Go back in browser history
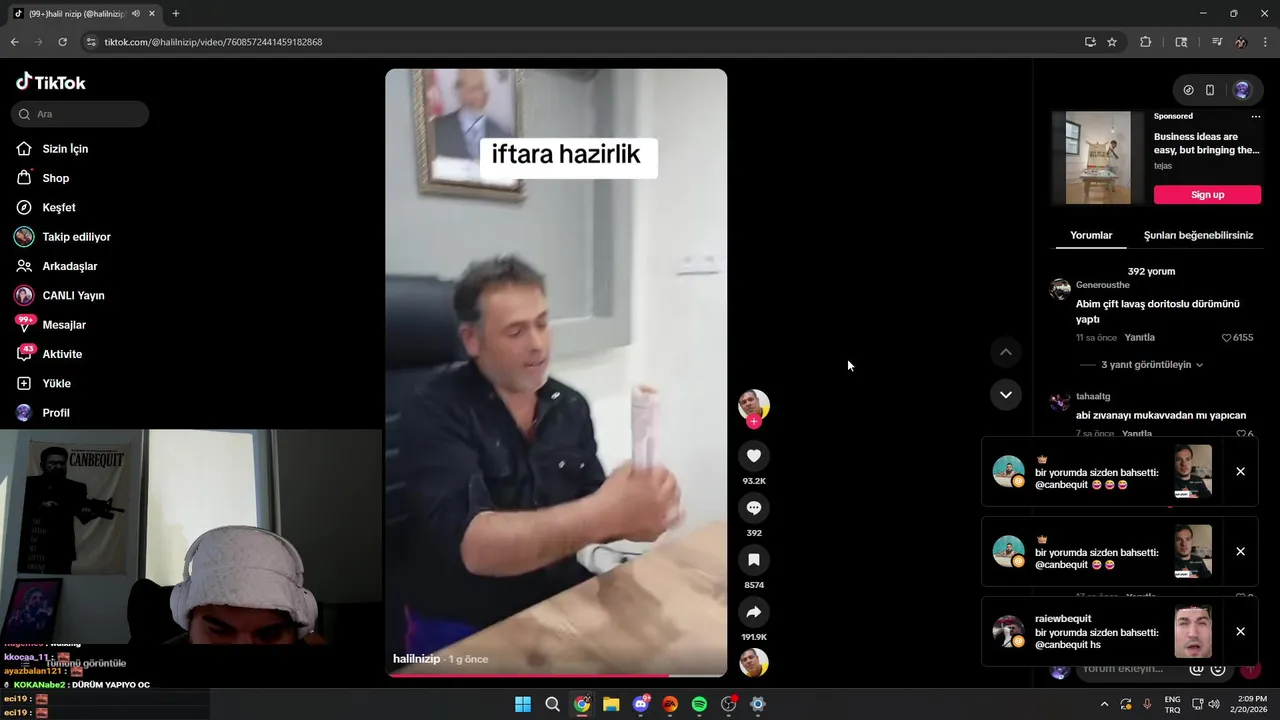1280x720 pixels. click(14, 42)
